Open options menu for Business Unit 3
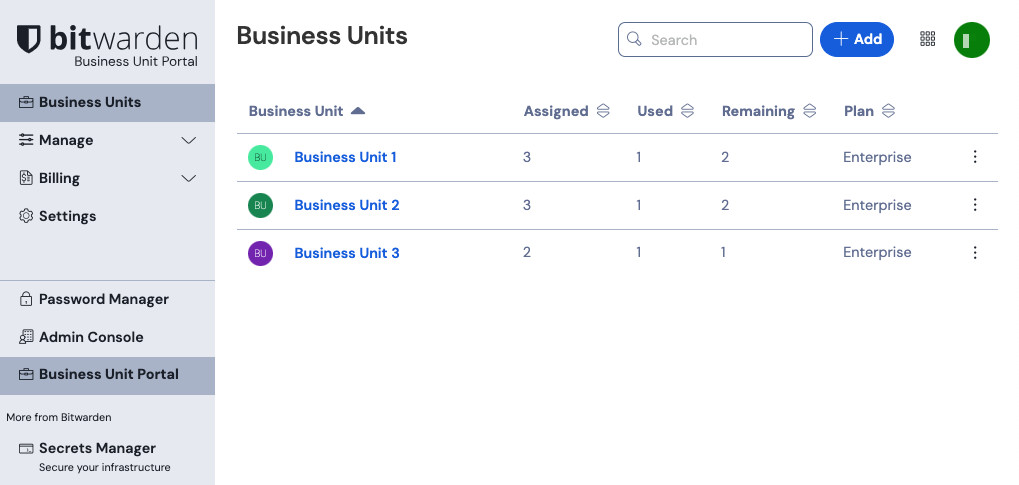 coord(975,253)
